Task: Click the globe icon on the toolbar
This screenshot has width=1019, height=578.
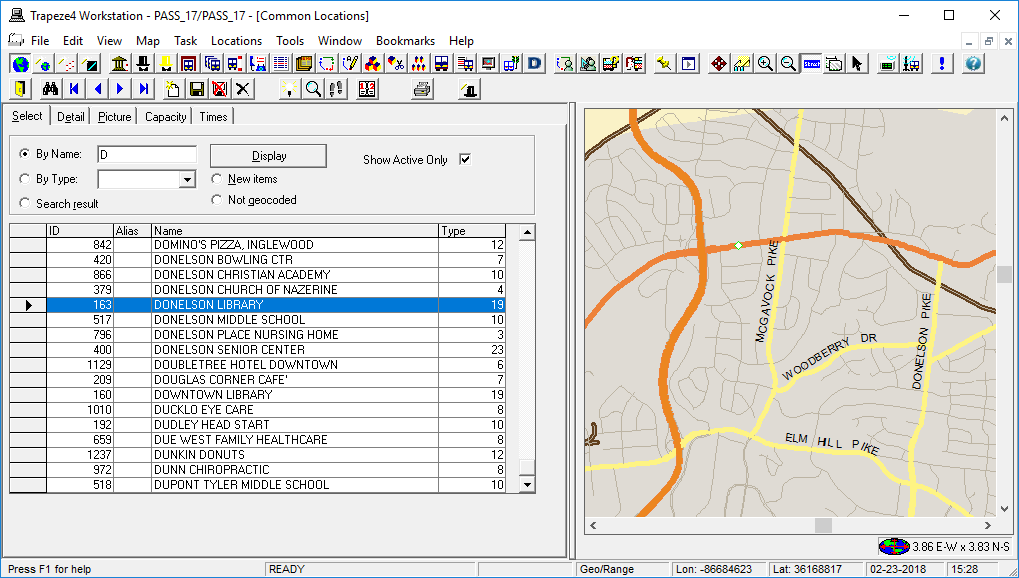Action: 20,62
